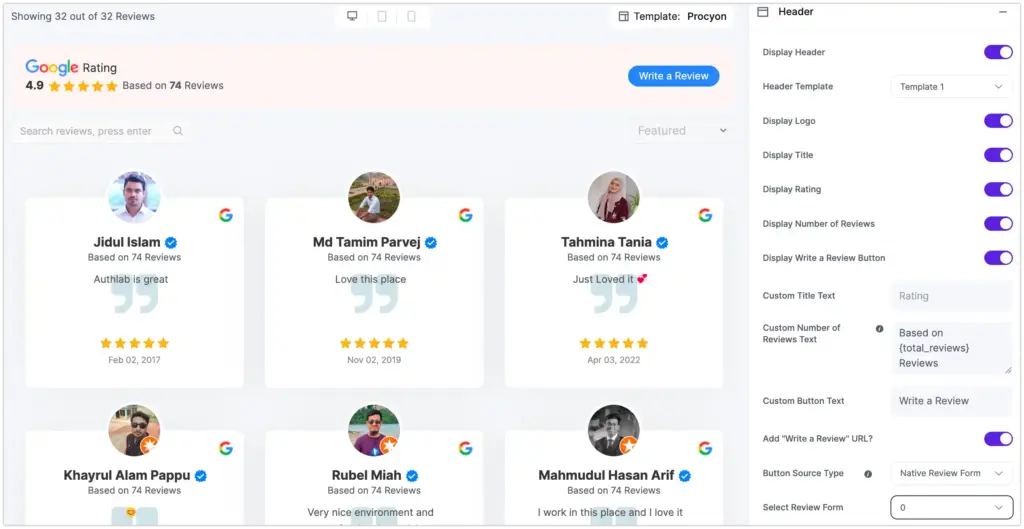The image size is (1024, 529).
Task: Toggle Display Header switch
Action: (998, 52)
